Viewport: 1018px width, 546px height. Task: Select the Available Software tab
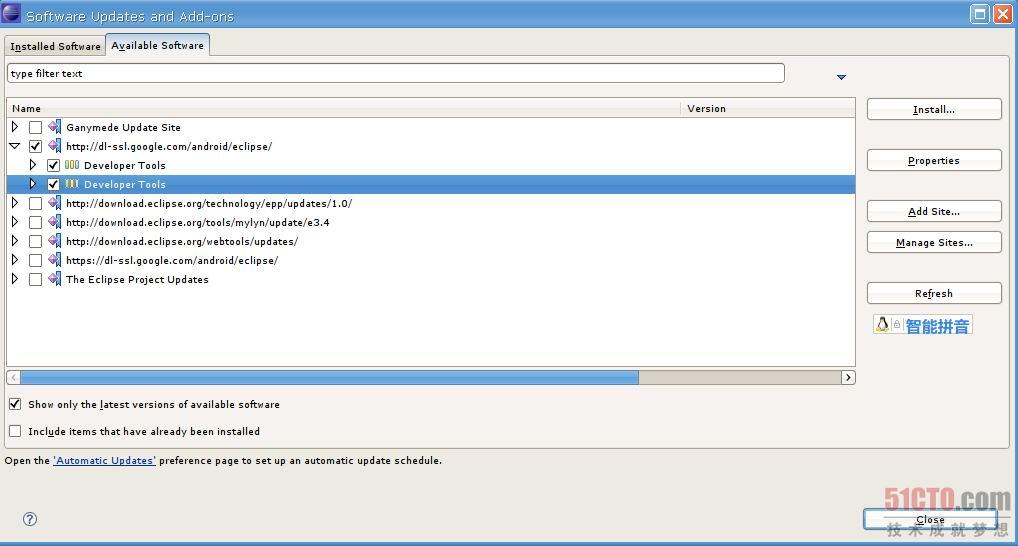157,45
